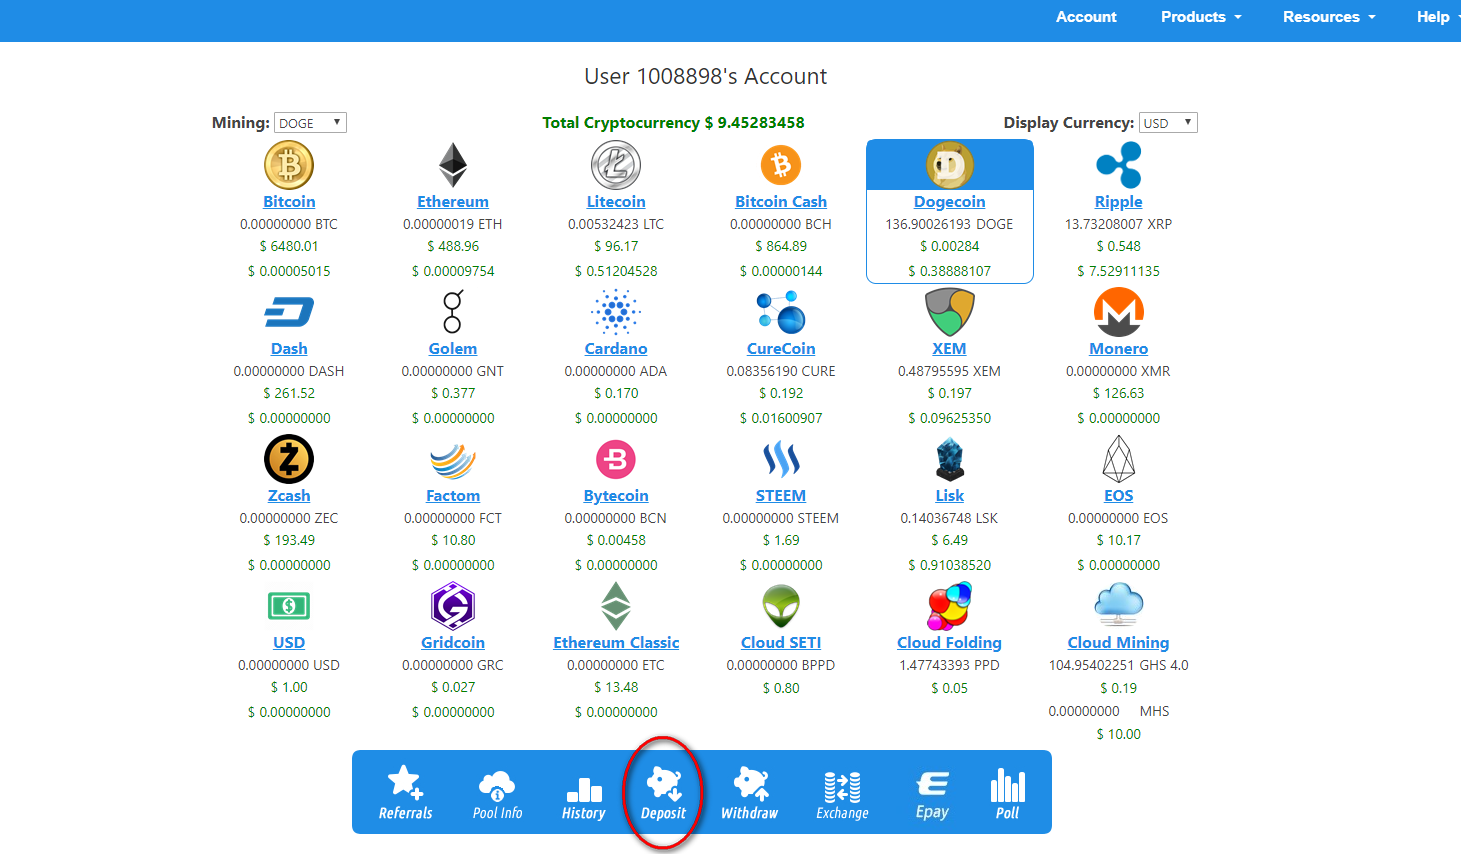The image size is (1461, 854).
Task: Click the 136.90026193 DOGE balance
Action: (x=949, y=224)
